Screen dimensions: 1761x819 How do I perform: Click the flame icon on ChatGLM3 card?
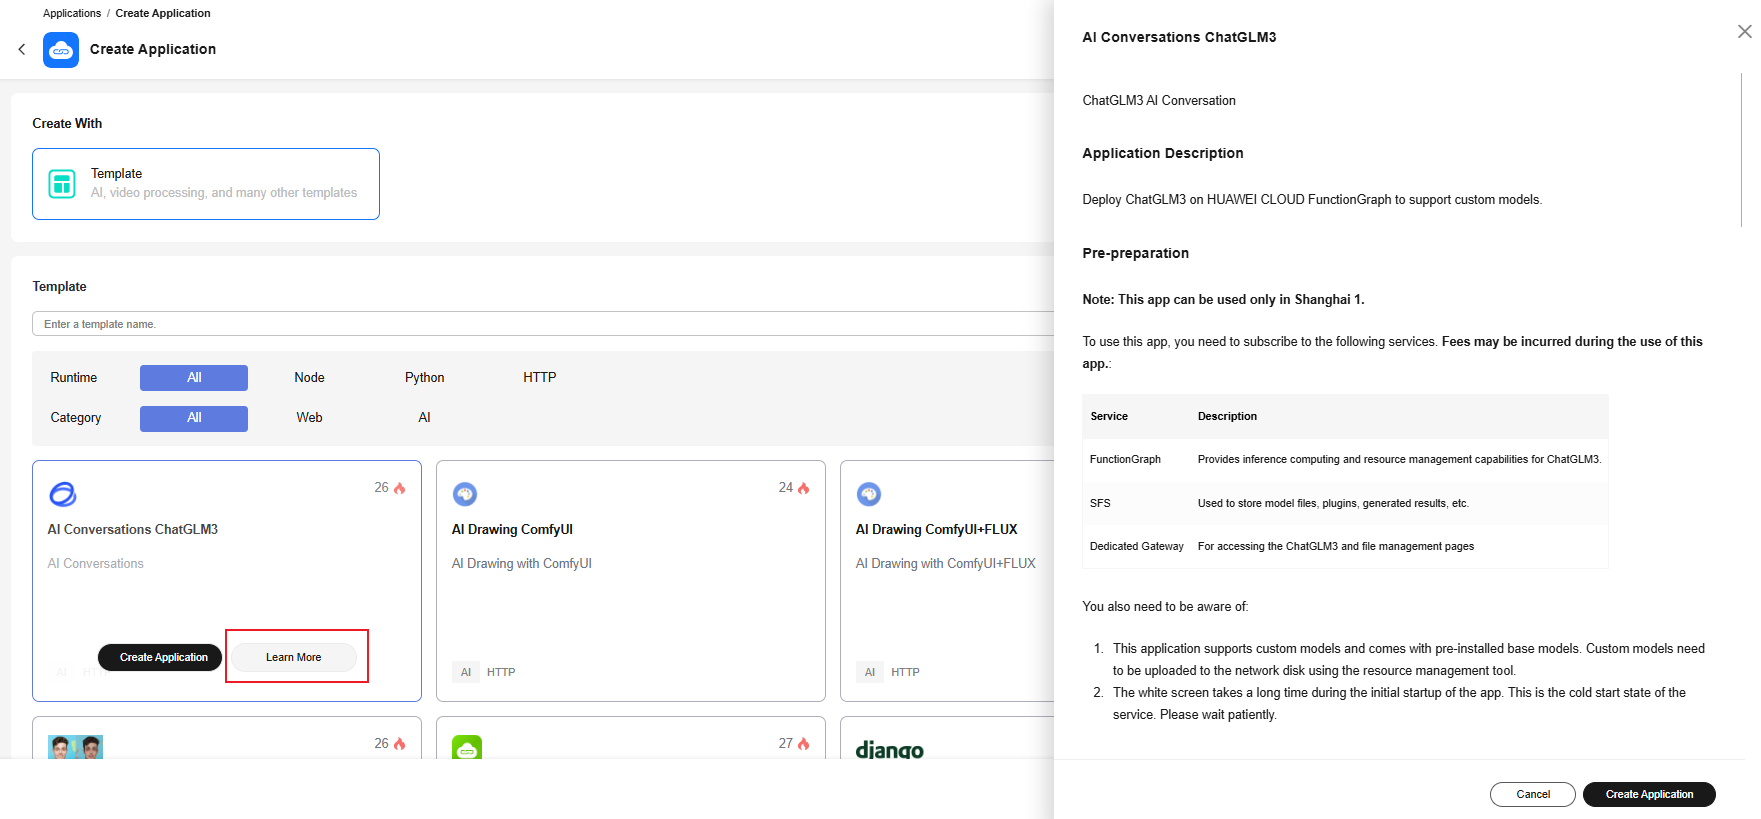point(400,488)
